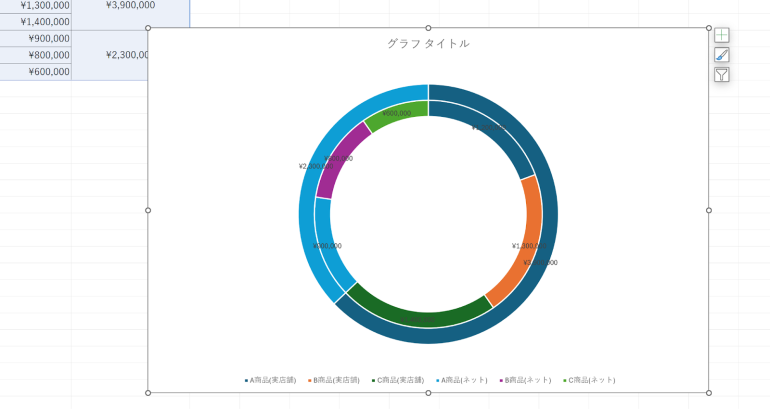Open the Chart Filters funnel button
The width and height of the screenshot is (770, 409).
721,75
